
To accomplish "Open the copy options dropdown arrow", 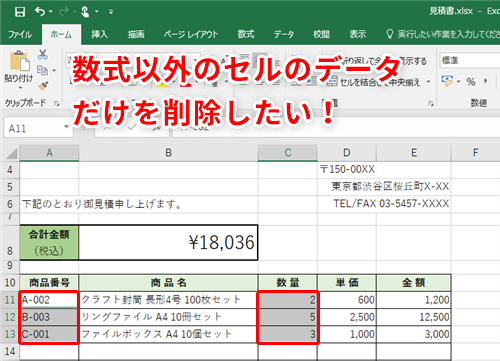I will [x=54, y=70].
